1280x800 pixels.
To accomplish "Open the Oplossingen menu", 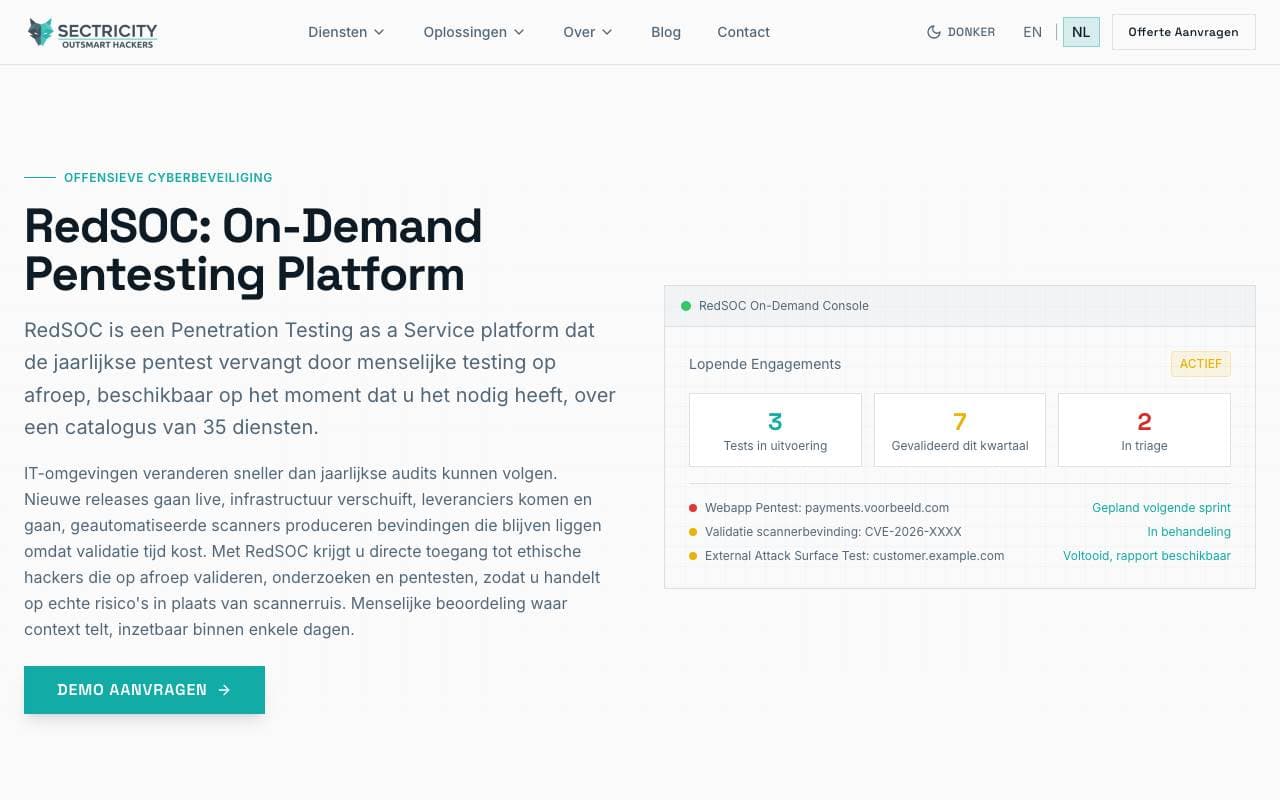I will pos(474,32).
